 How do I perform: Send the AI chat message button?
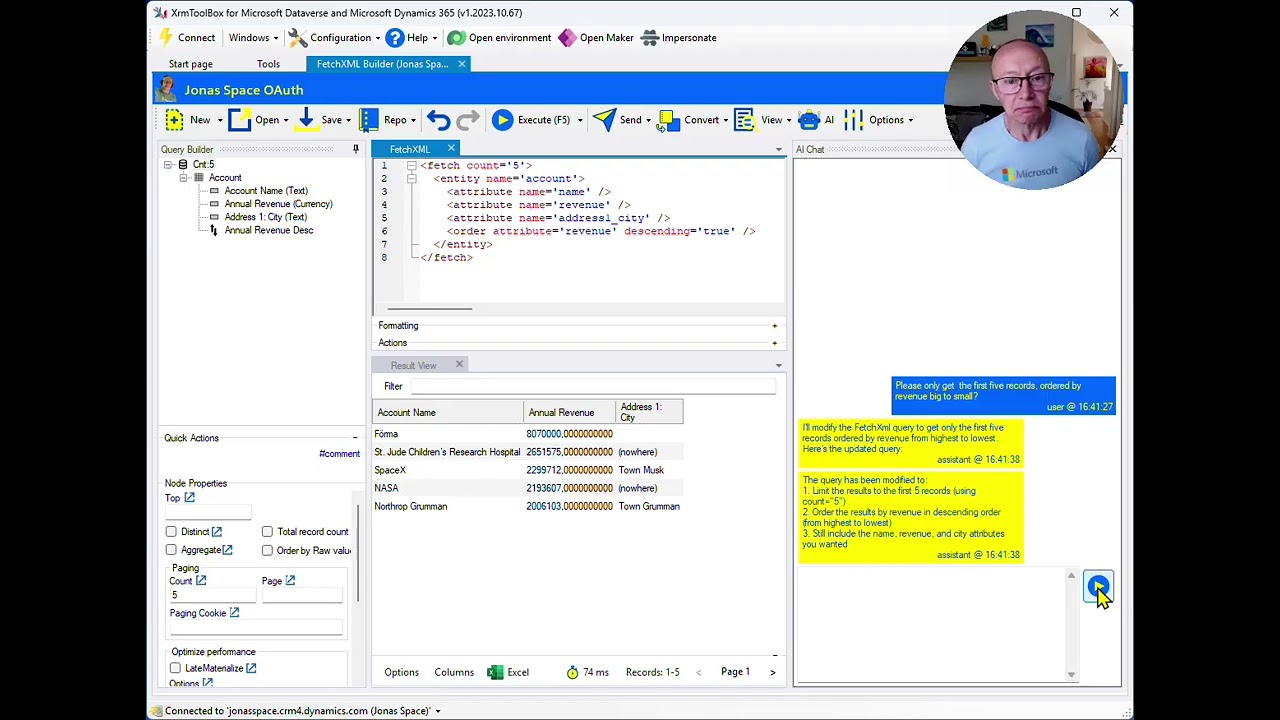coord(1098,587)
